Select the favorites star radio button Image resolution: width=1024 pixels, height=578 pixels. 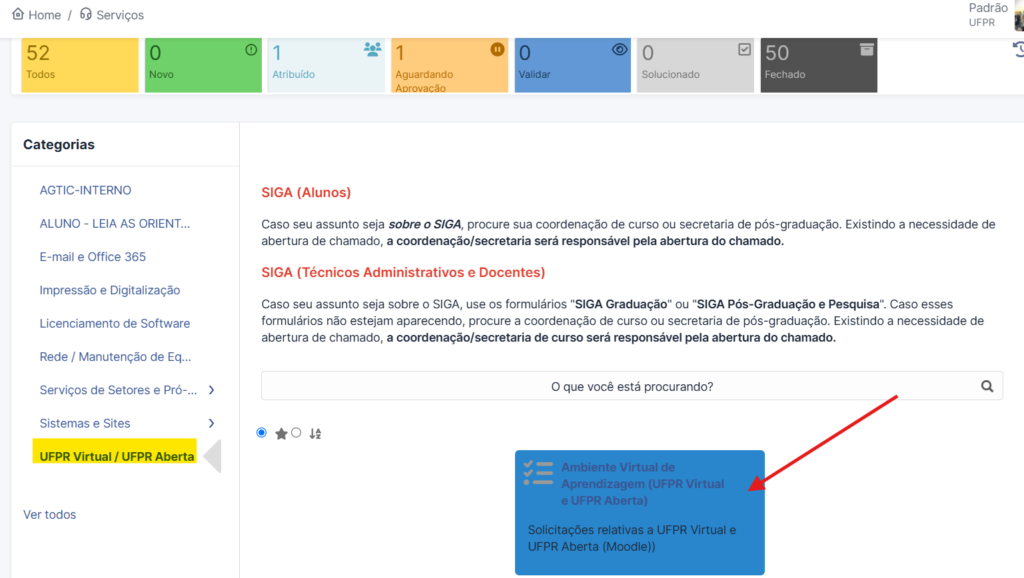pos(262,432)
